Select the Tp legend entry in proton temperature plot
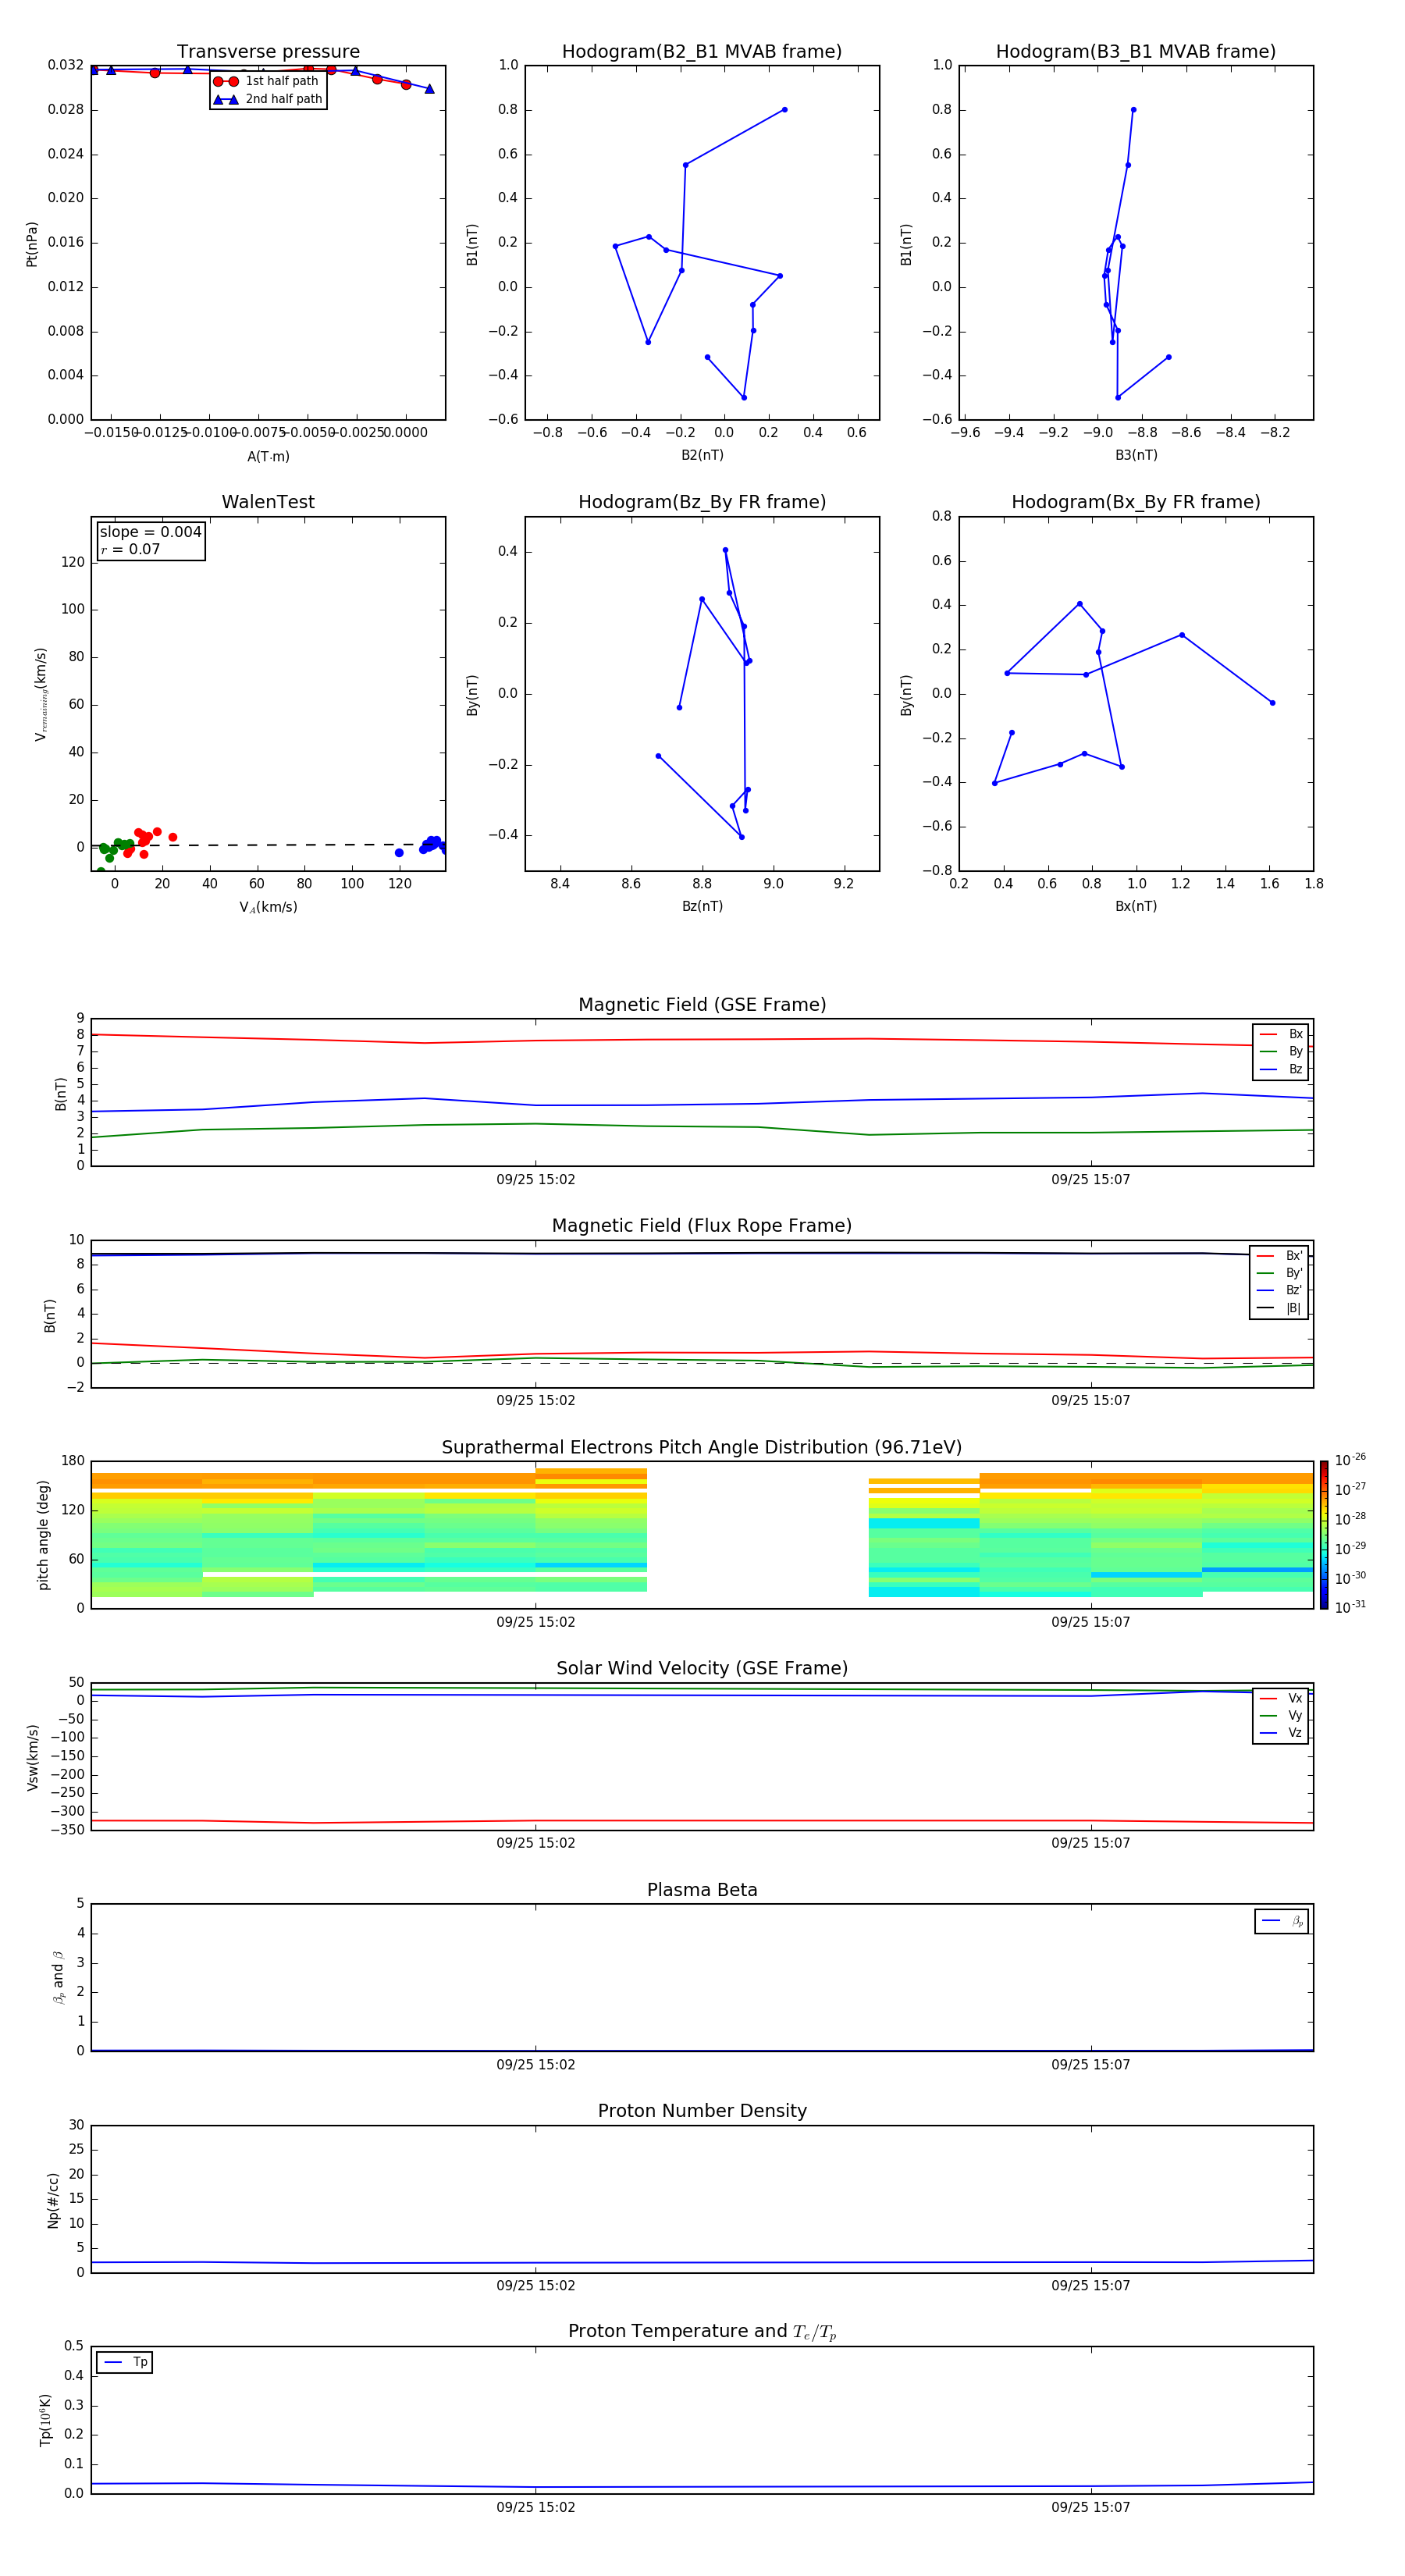Screen dimensions: 1405x2576 (x=125, y=2363)
